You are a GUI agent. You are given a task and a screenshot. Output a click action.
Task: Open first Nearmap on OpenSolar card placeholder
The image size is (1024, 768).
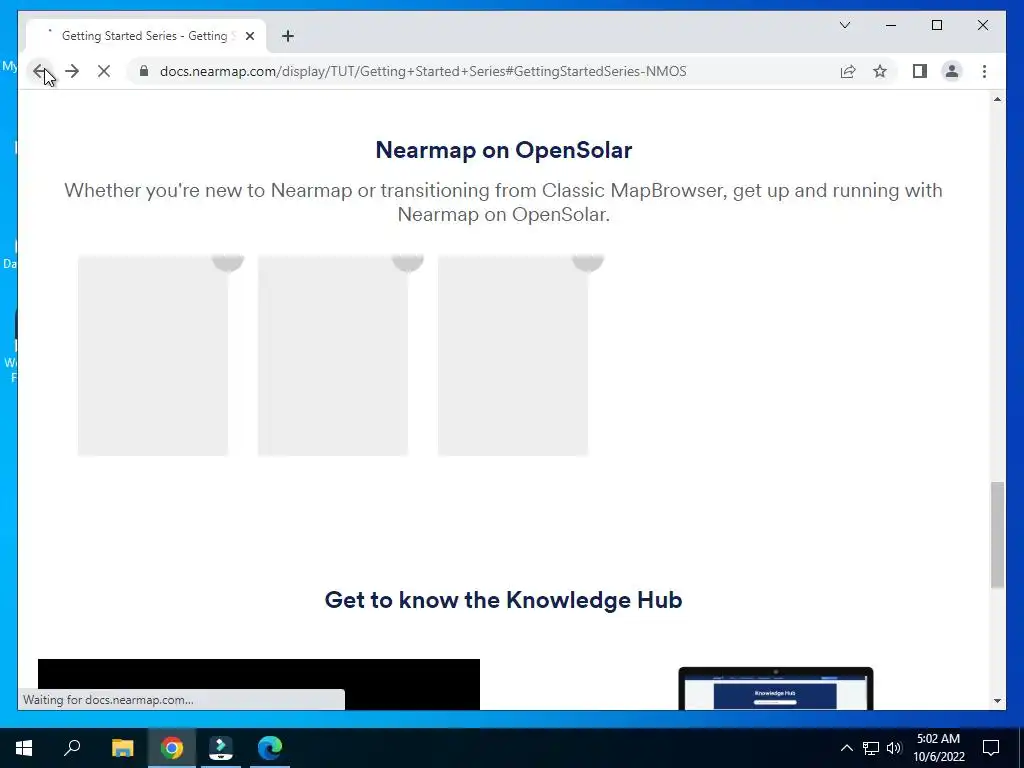(x=153, y=355)
